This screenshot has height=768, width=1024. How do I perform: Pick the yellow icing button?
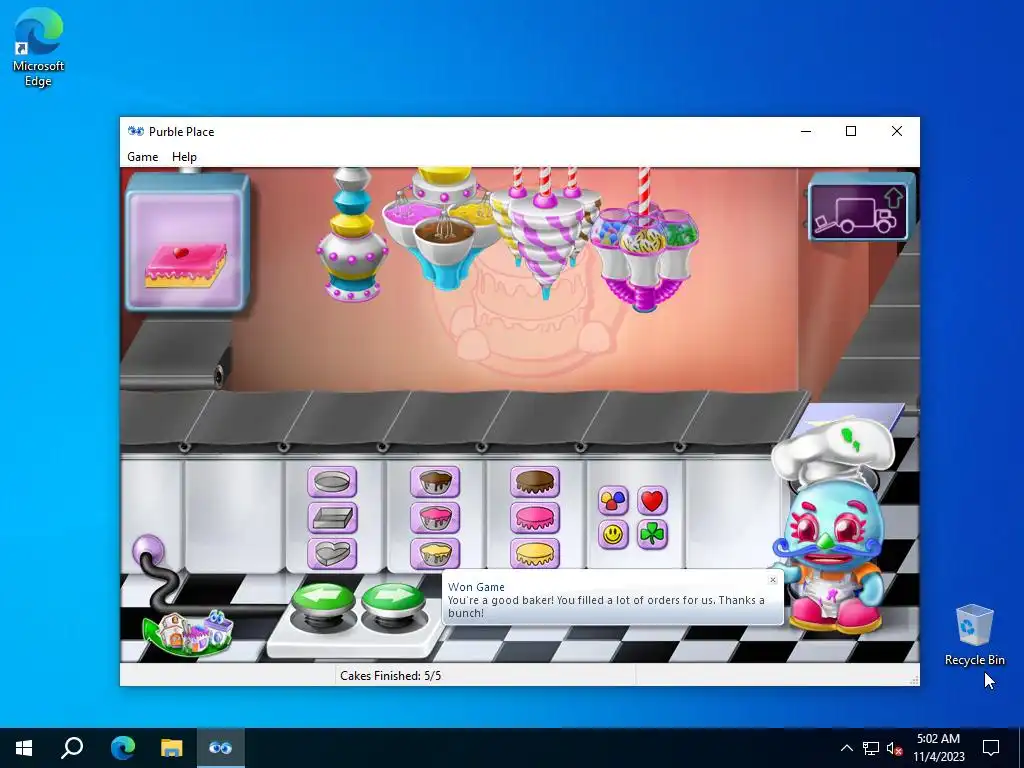click(x=535, y=554)
